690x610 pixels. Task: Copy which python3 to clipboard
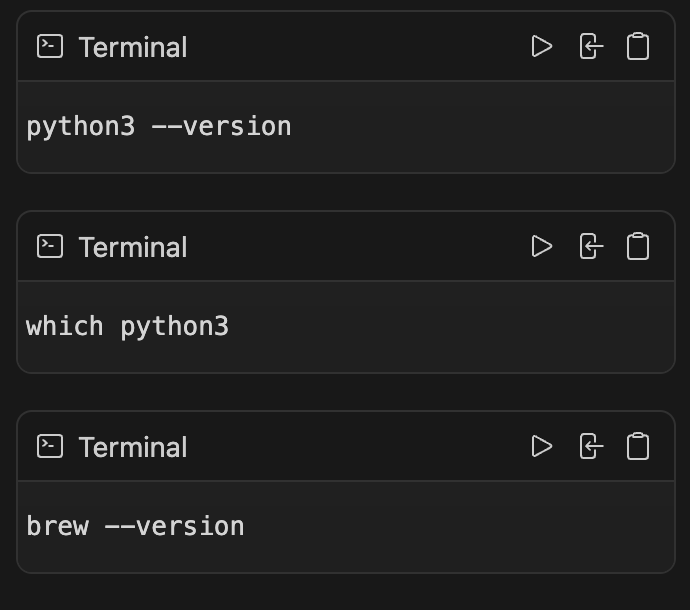point(638,246)
